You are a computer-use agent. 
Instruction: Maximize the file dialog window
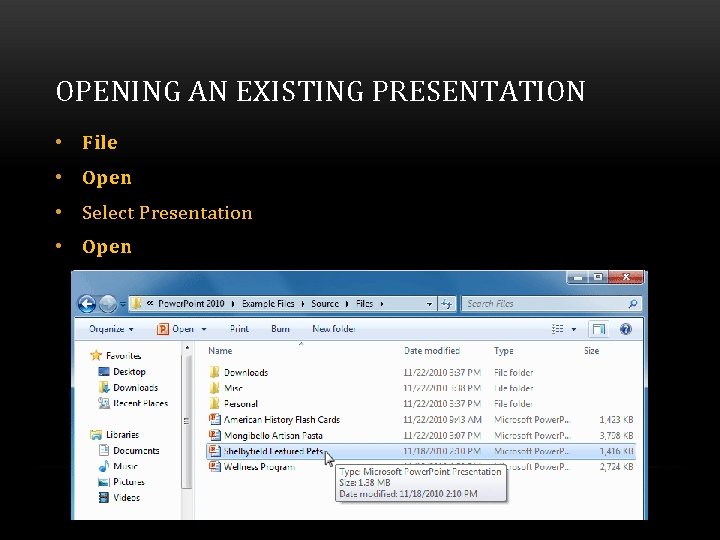point(597,277)
